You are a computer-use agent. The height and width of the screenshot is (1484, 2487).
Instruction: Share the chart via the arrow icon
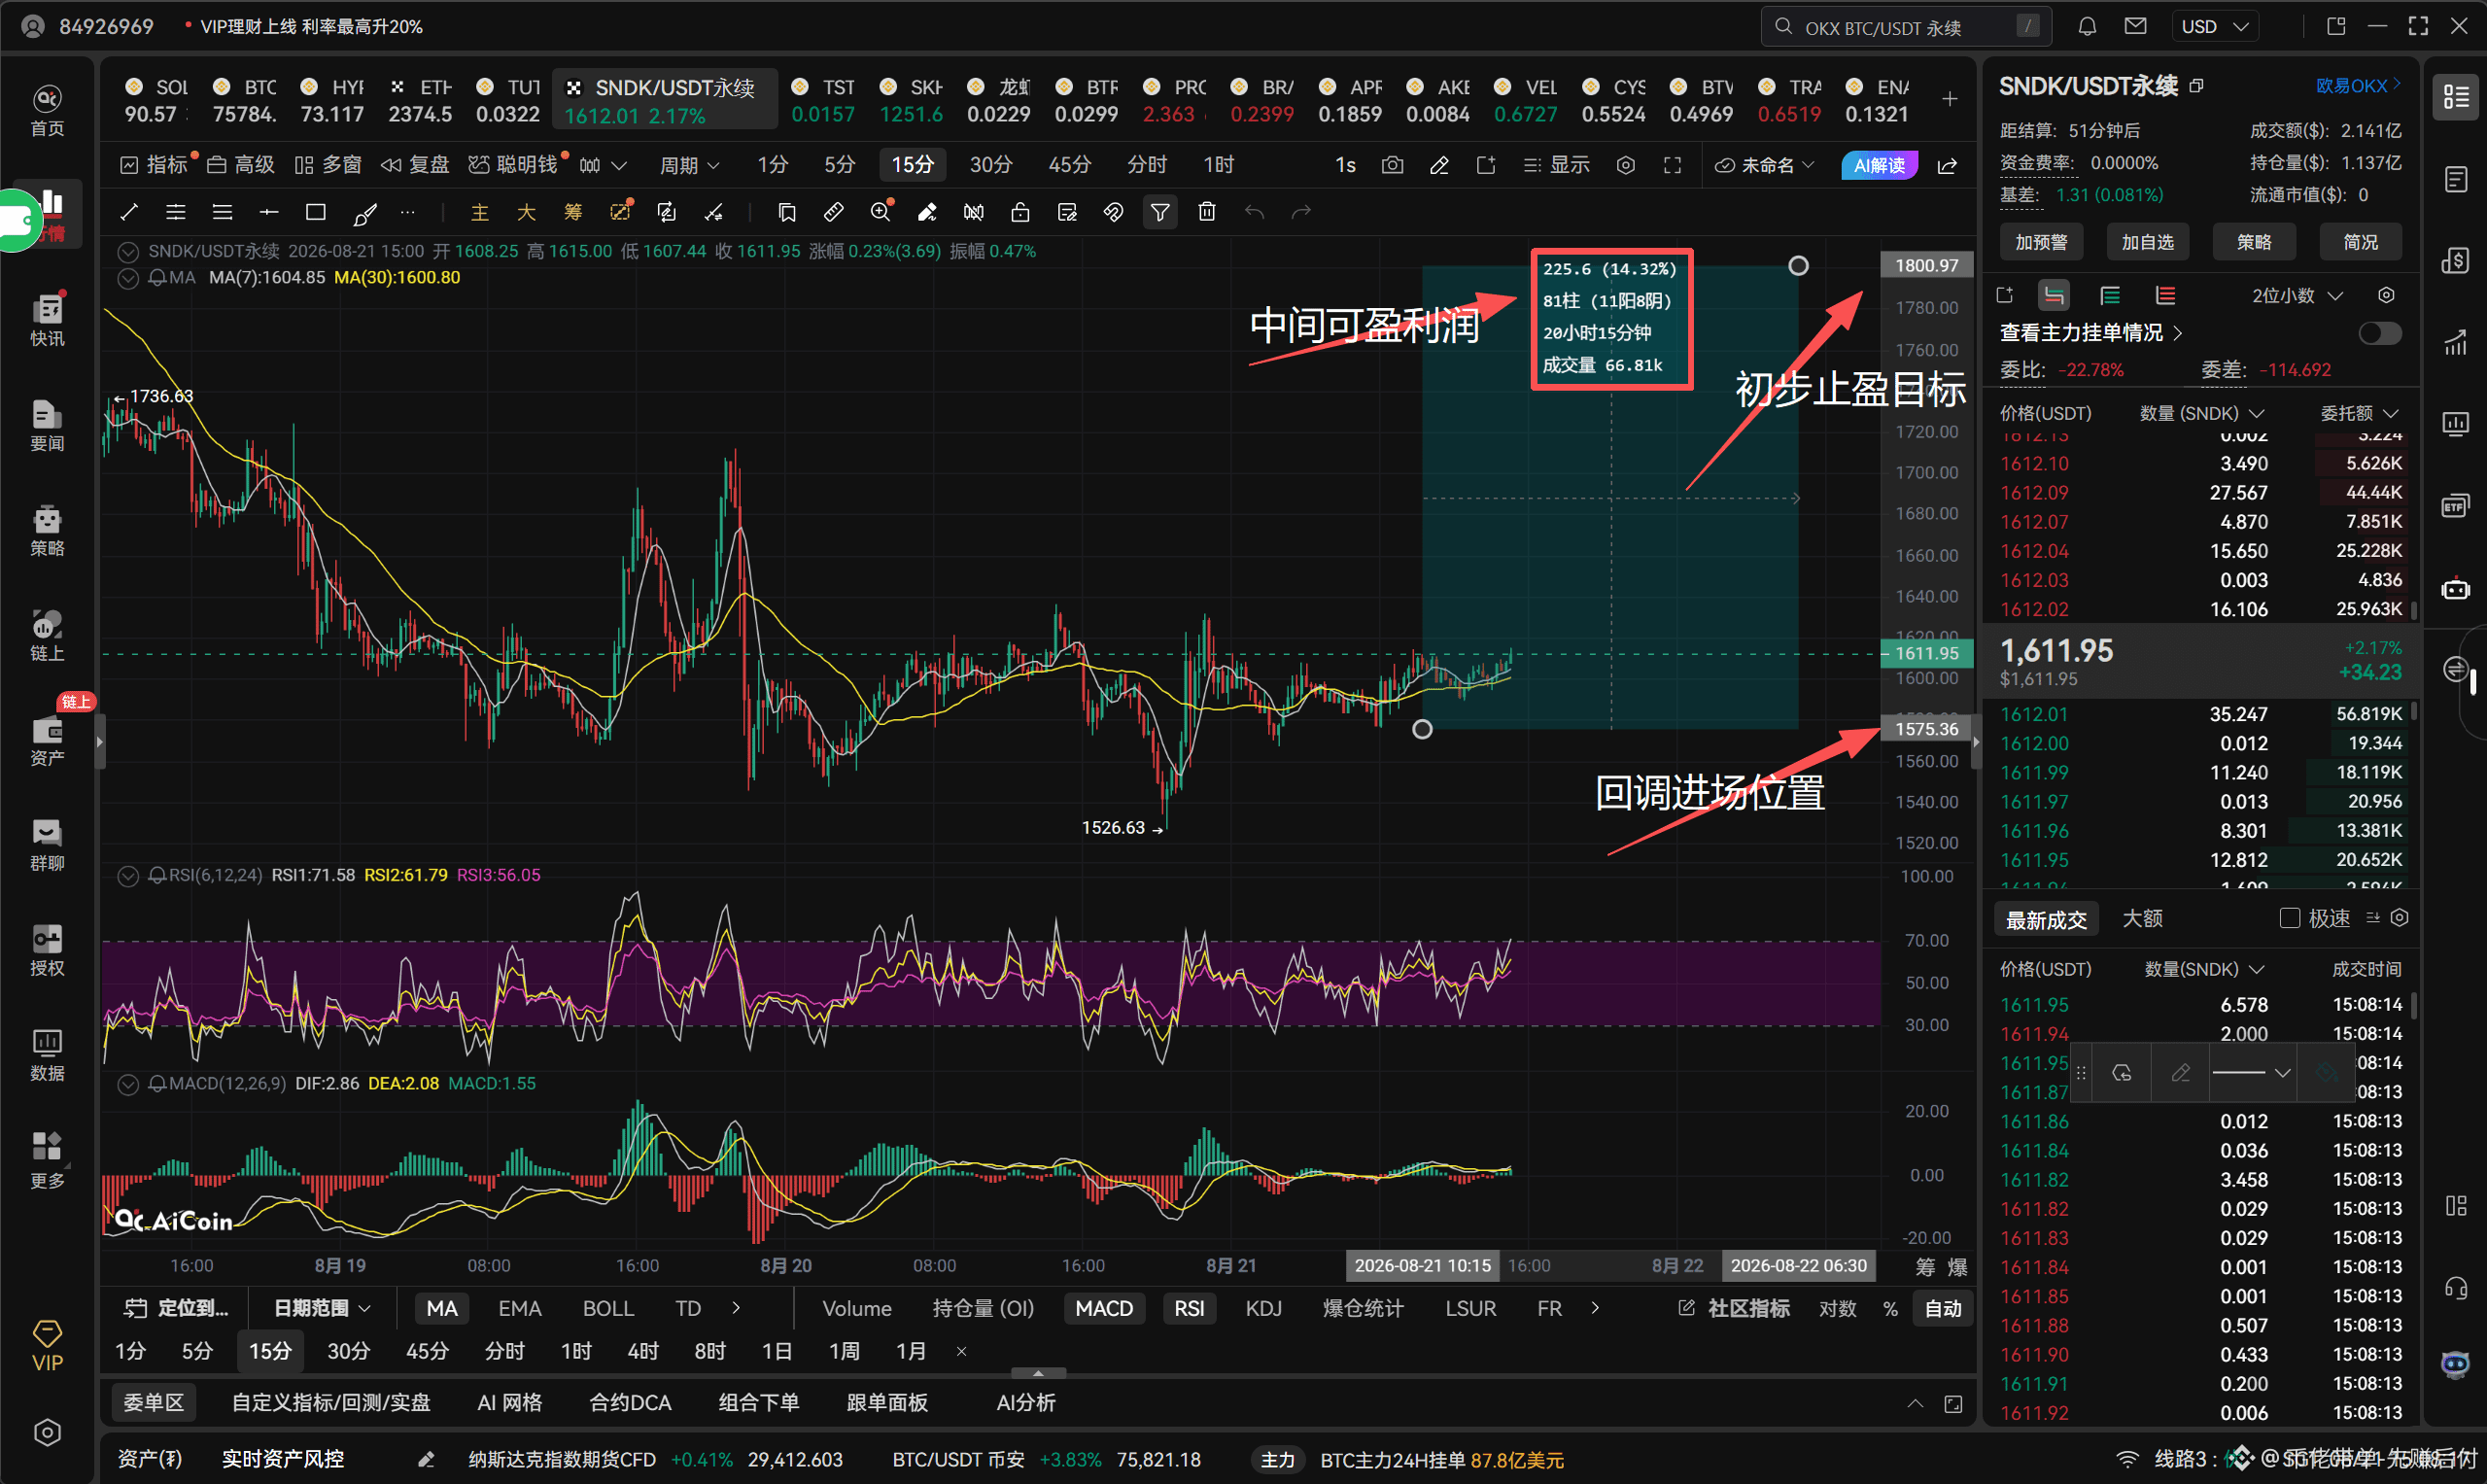click(x=1947, y=165)
